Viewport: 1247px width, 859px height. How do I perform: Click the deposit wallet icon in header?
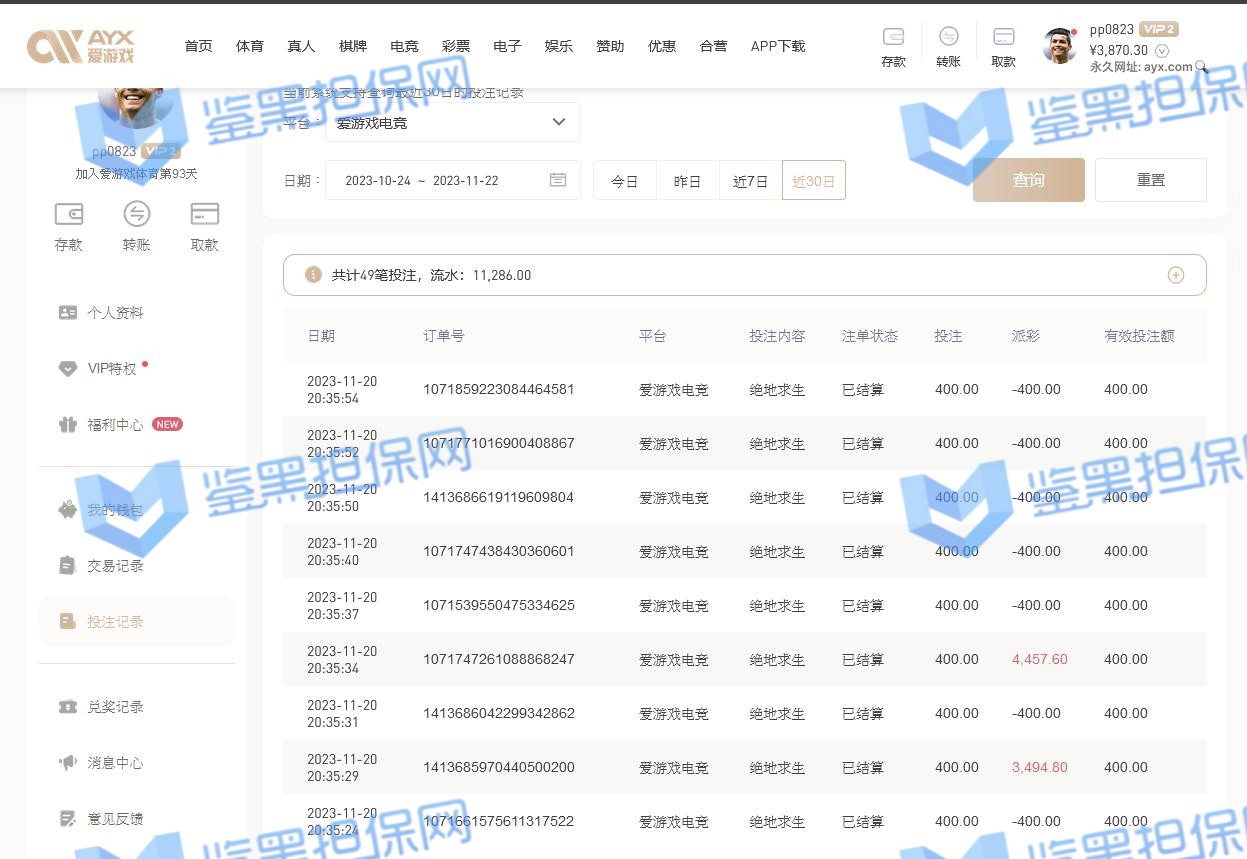point(893,37)
